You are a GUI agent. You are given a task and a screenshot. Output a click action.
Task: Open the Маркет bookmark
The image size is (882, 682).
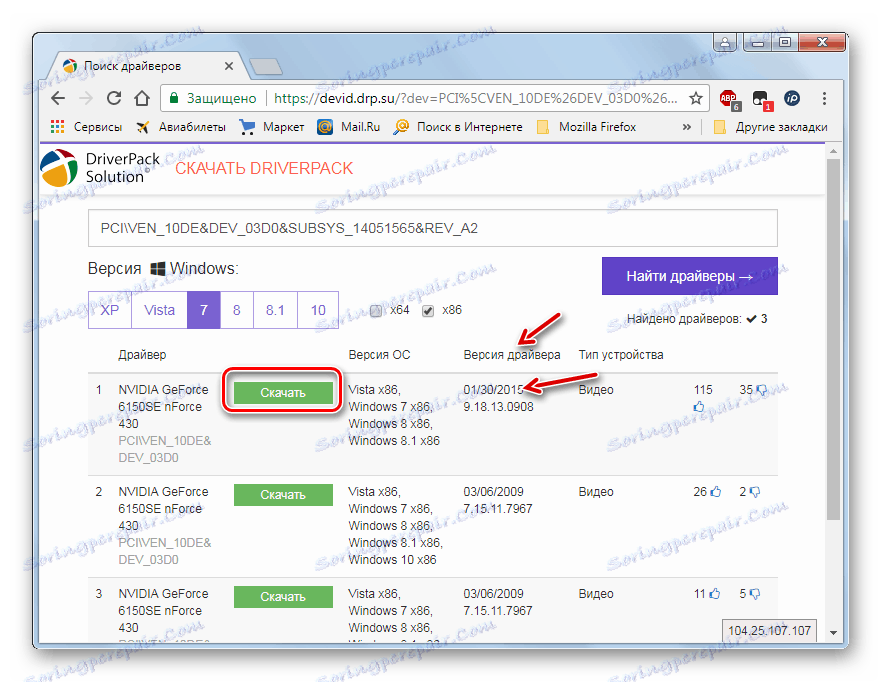click(x=272, y=127)
